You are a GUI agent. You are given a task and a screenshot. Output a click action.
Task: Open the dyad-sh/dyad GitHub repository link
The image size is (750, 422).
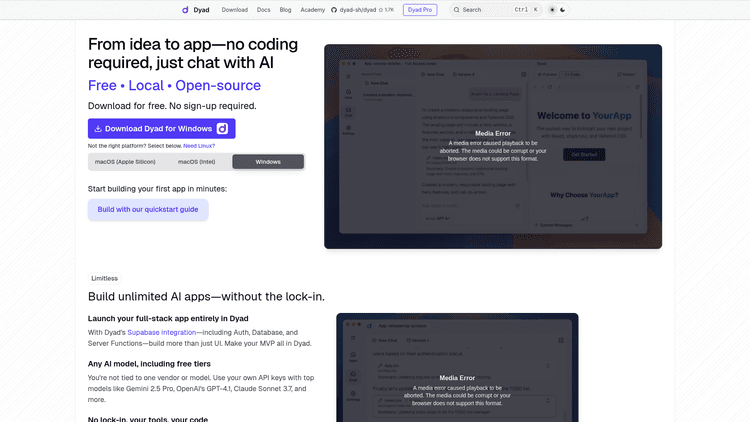click(358, 10)
